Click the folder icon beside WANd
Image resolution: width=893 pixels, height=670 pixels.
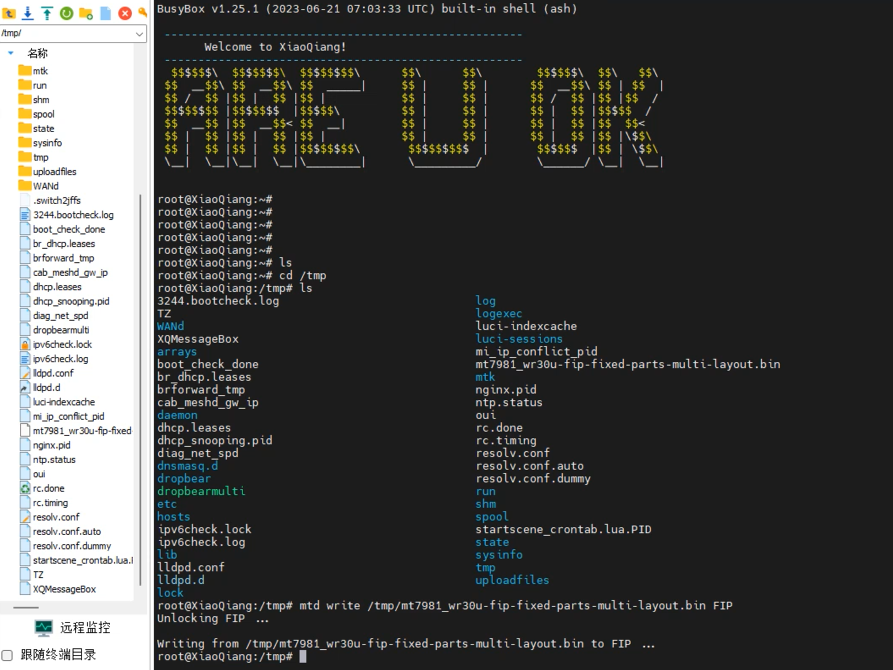24,185
